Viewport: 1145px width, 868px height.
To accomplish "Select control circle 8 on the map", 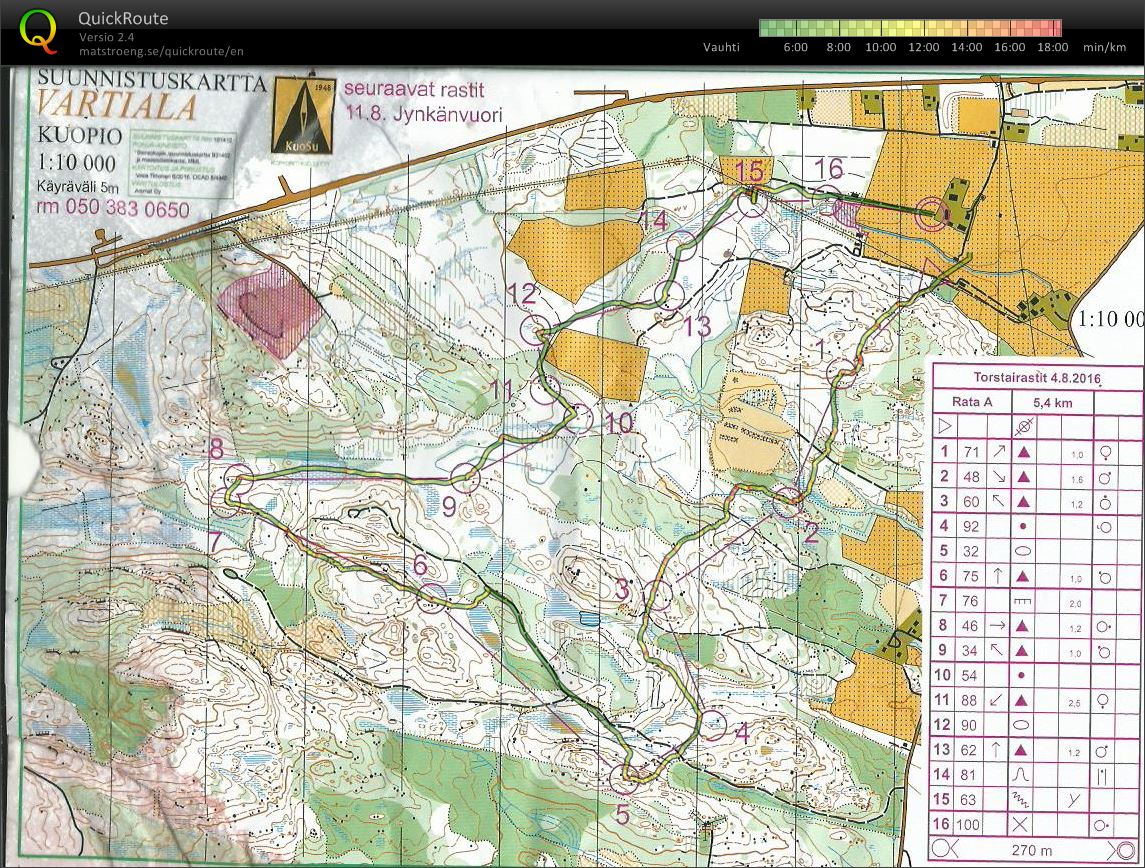I will (x=238, y=479).
